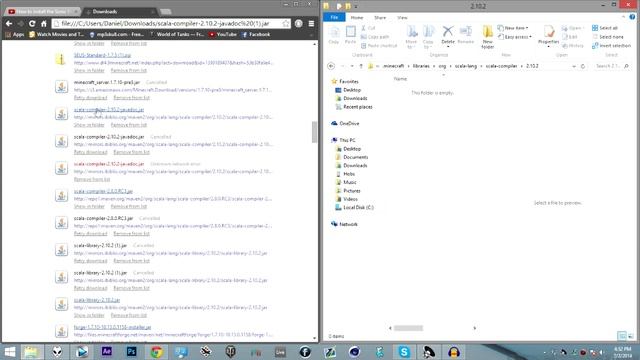
Task: Click Explorer back navigation arrow
Action: click(x=331, y=66)
